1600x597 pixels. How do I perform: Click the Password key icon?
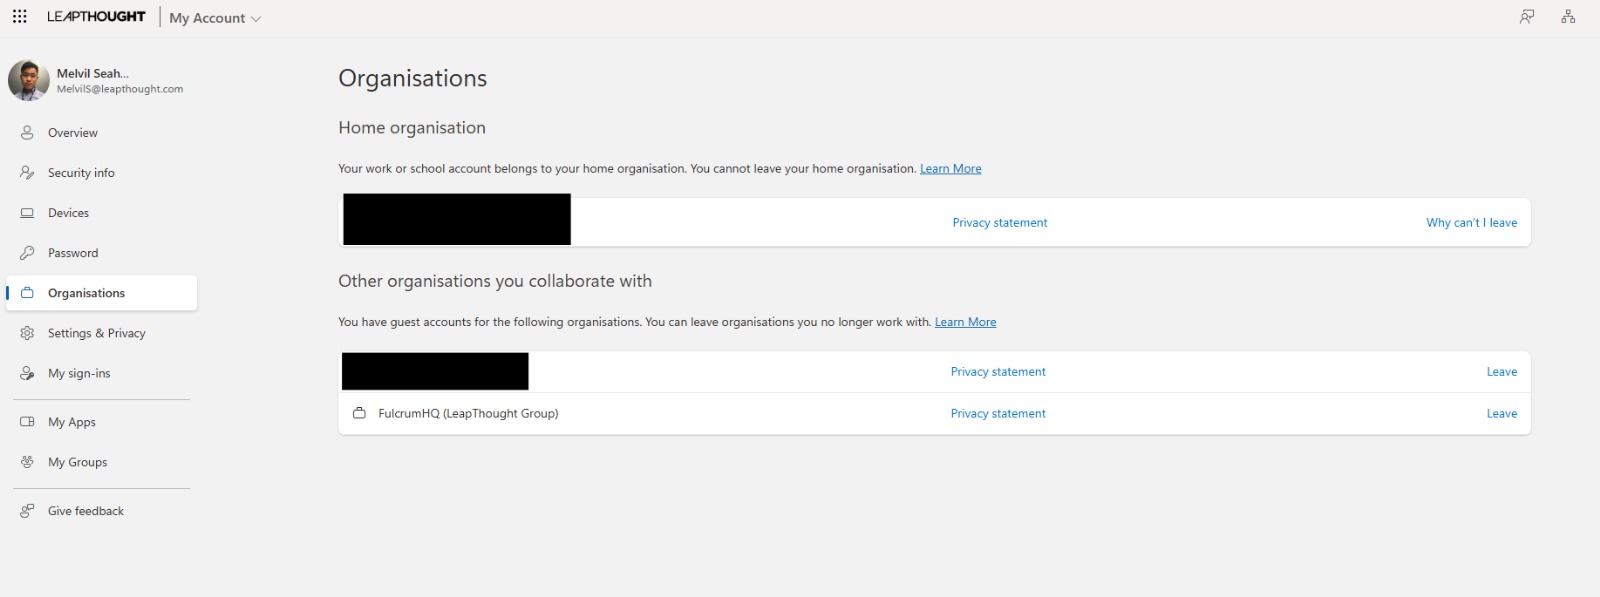(x=27, y=253)
